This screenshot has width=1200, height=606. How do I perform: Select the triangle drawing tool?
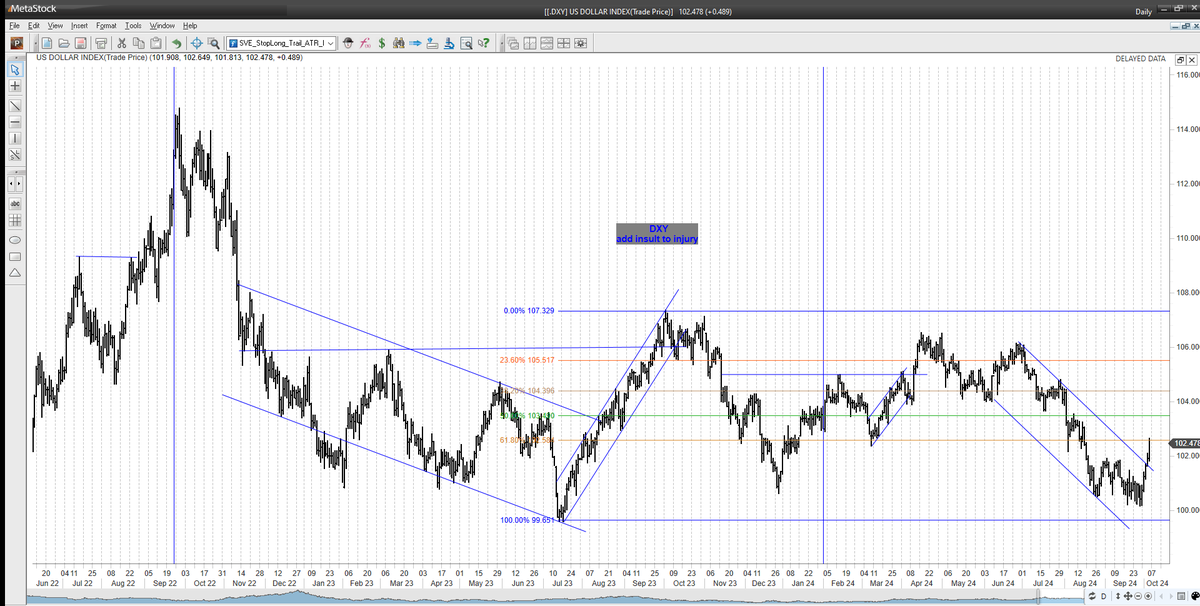coord(15,273)
